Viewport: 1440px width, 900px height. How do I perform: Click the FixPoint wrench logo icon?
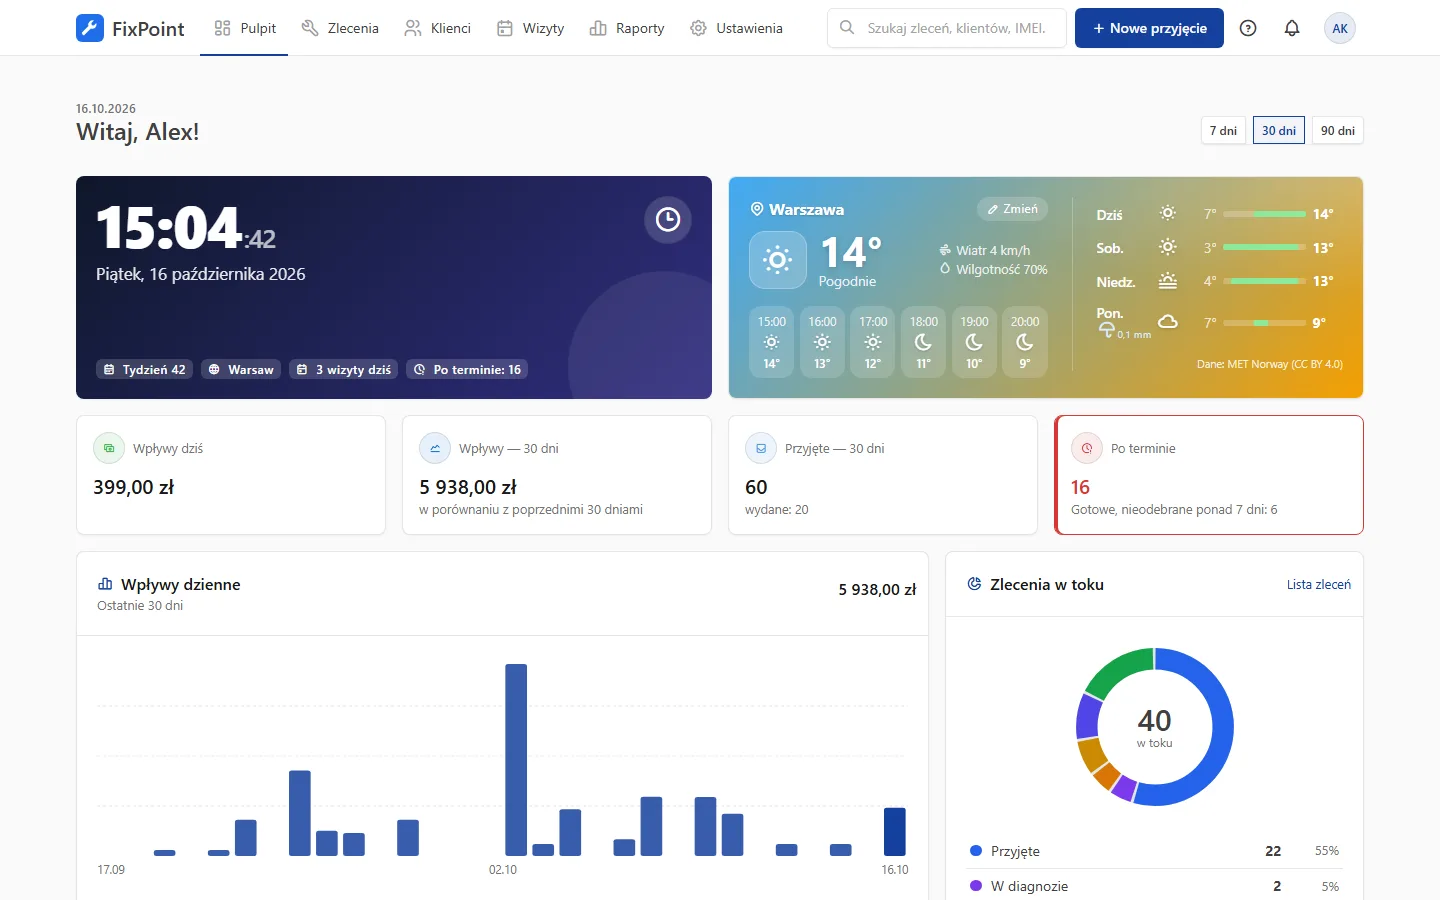(90, 28)
